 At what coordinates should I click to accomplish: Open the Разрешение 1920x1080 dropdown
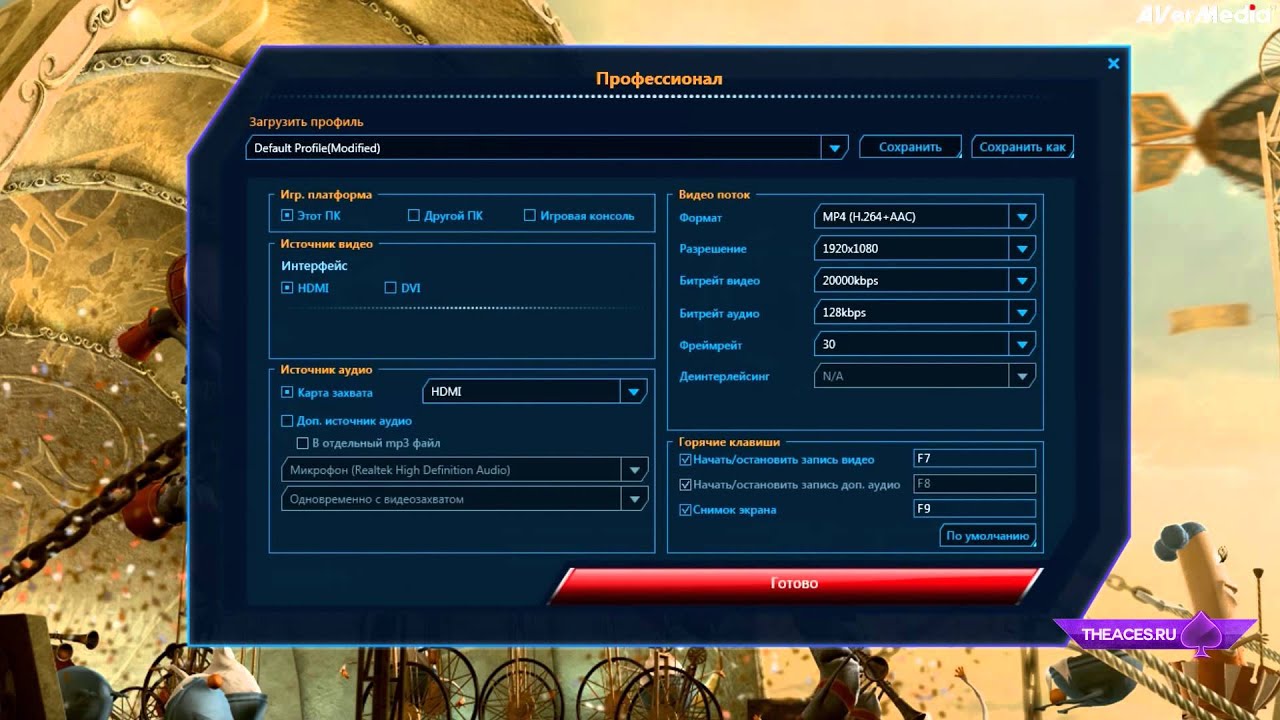coord(925,248)
